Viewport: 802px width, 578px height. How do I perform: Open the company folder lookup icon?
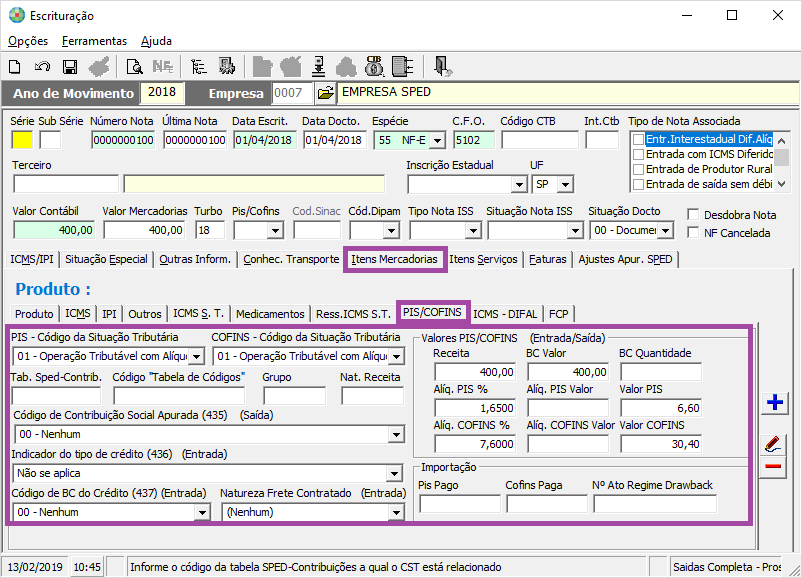pyautogui.click(x=325, y=93)
